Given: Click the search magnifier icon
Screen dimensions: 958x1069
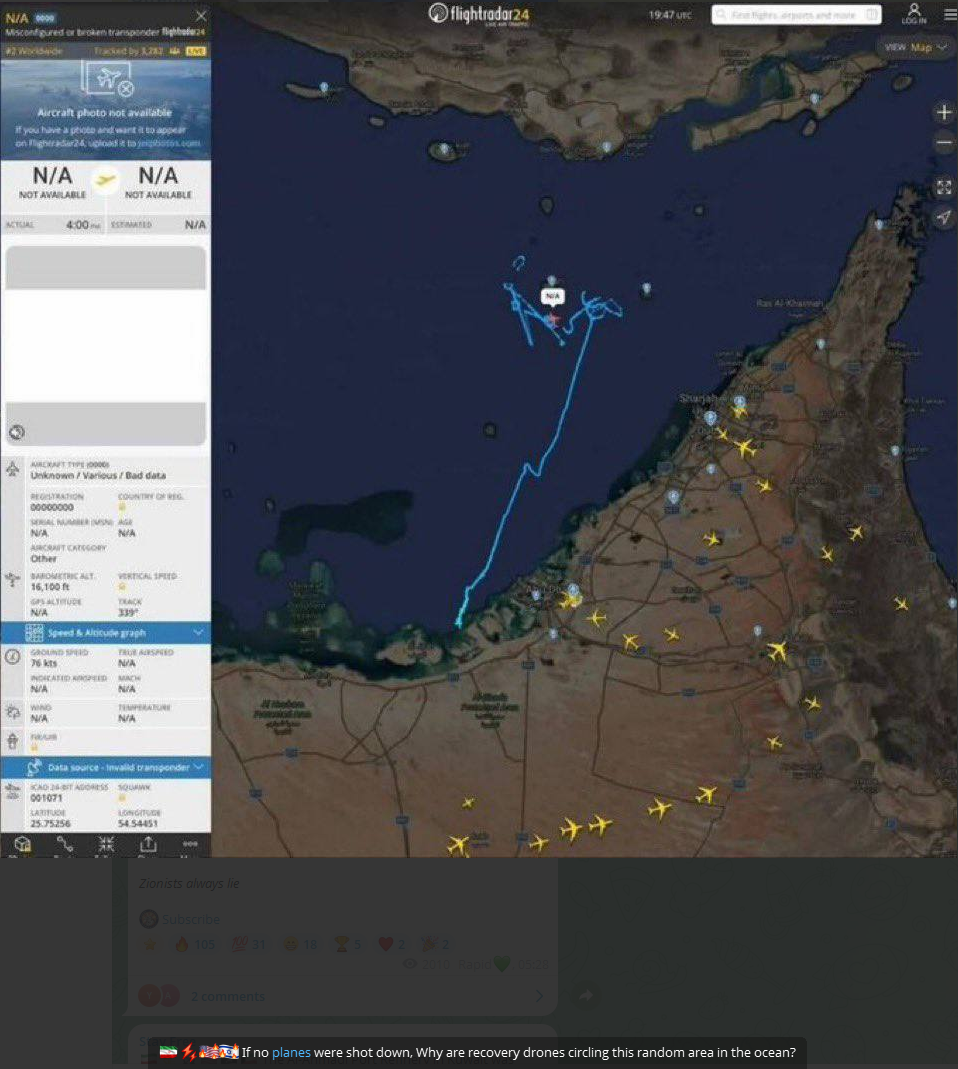Looking at the screenshot, I should point(721,14).
